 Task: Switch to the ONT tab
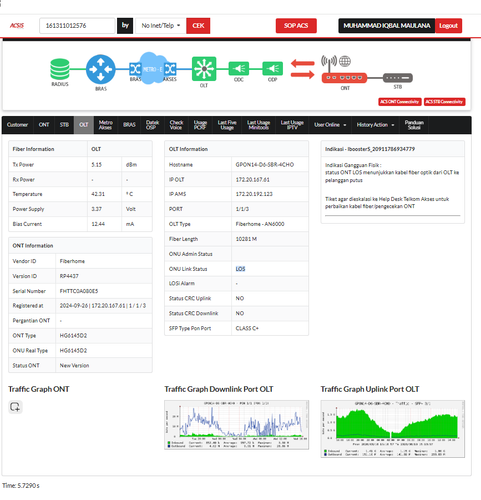click(44, 125)
